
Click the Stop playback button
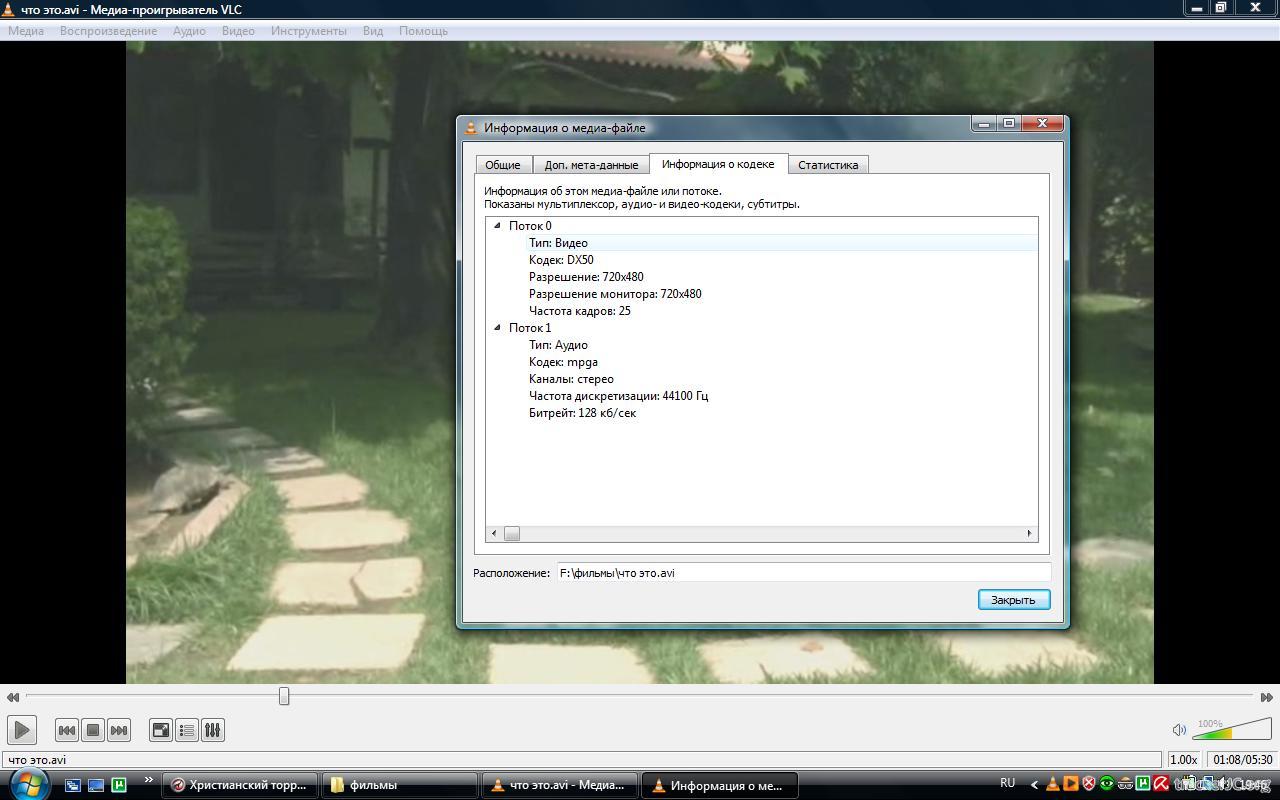tap(93, 730)
